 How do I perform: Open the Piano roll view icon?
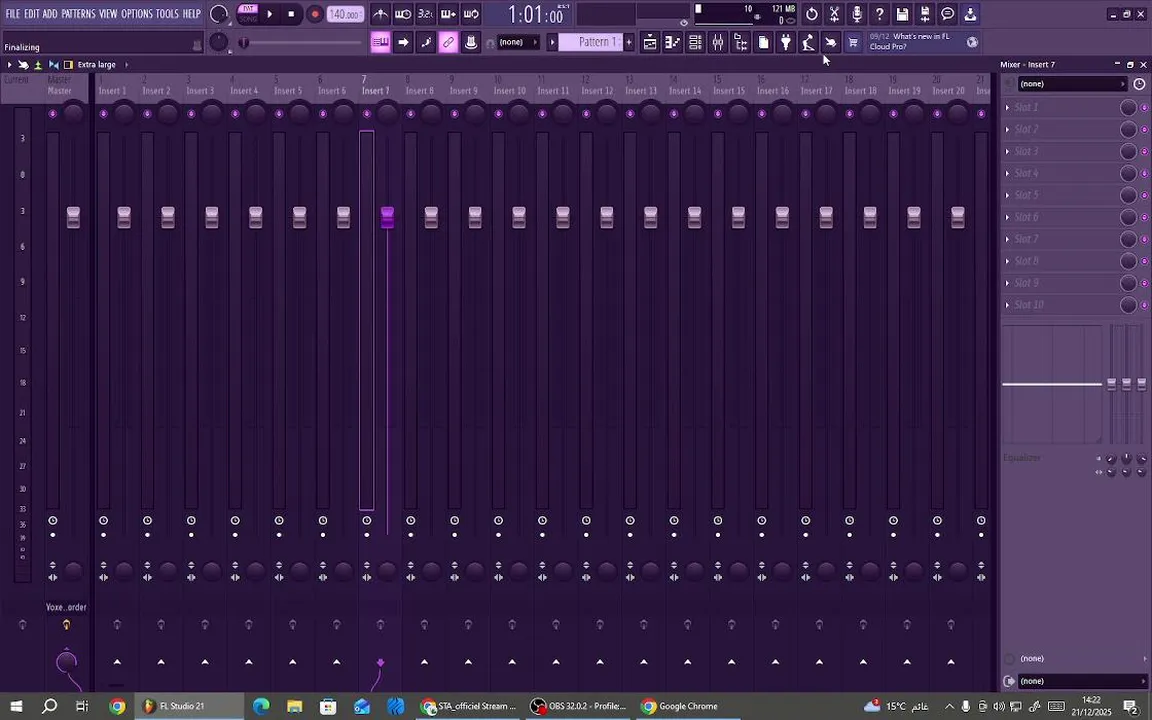point(672,43)
